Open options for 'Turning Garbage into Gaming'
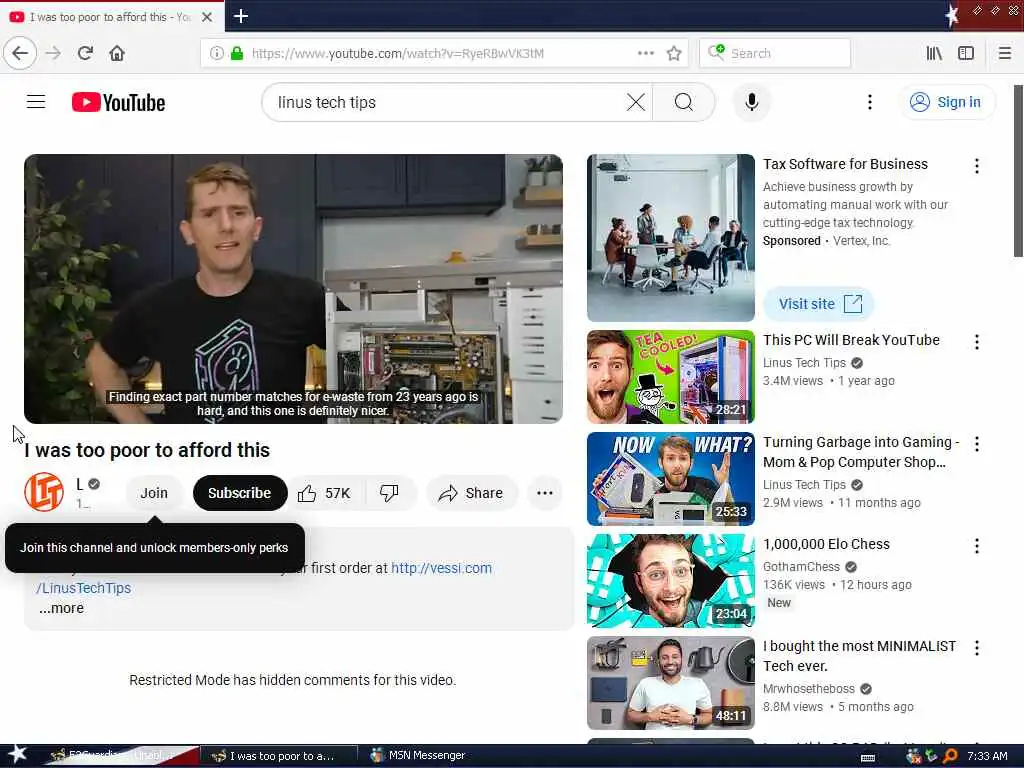The image size is (1024, 768). point(976,444)
